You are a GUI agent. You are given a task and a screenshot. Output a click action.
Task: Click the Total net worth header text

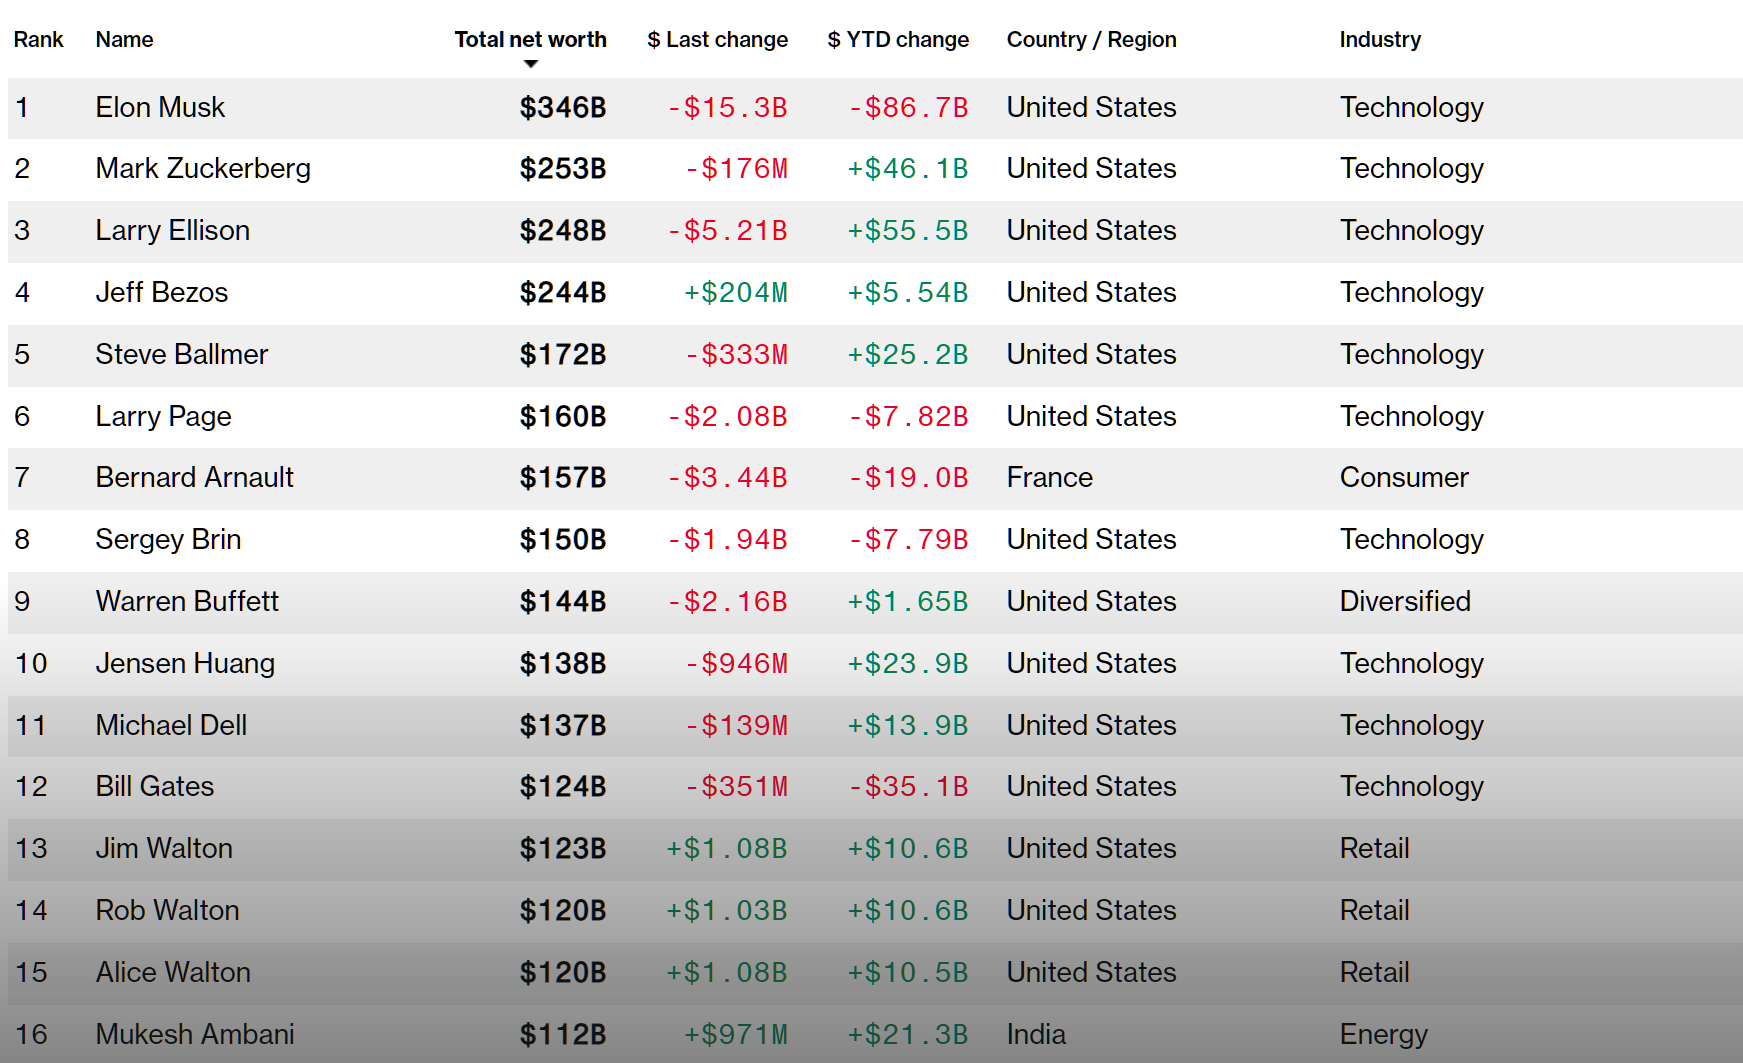tap(530, 40)
